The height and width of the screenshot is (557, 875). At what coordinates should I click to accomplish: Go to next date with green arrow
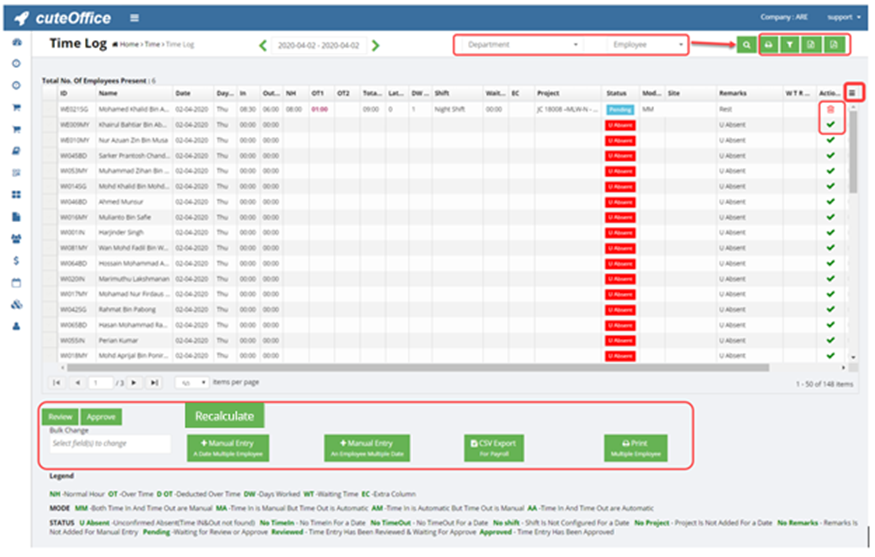376,45
